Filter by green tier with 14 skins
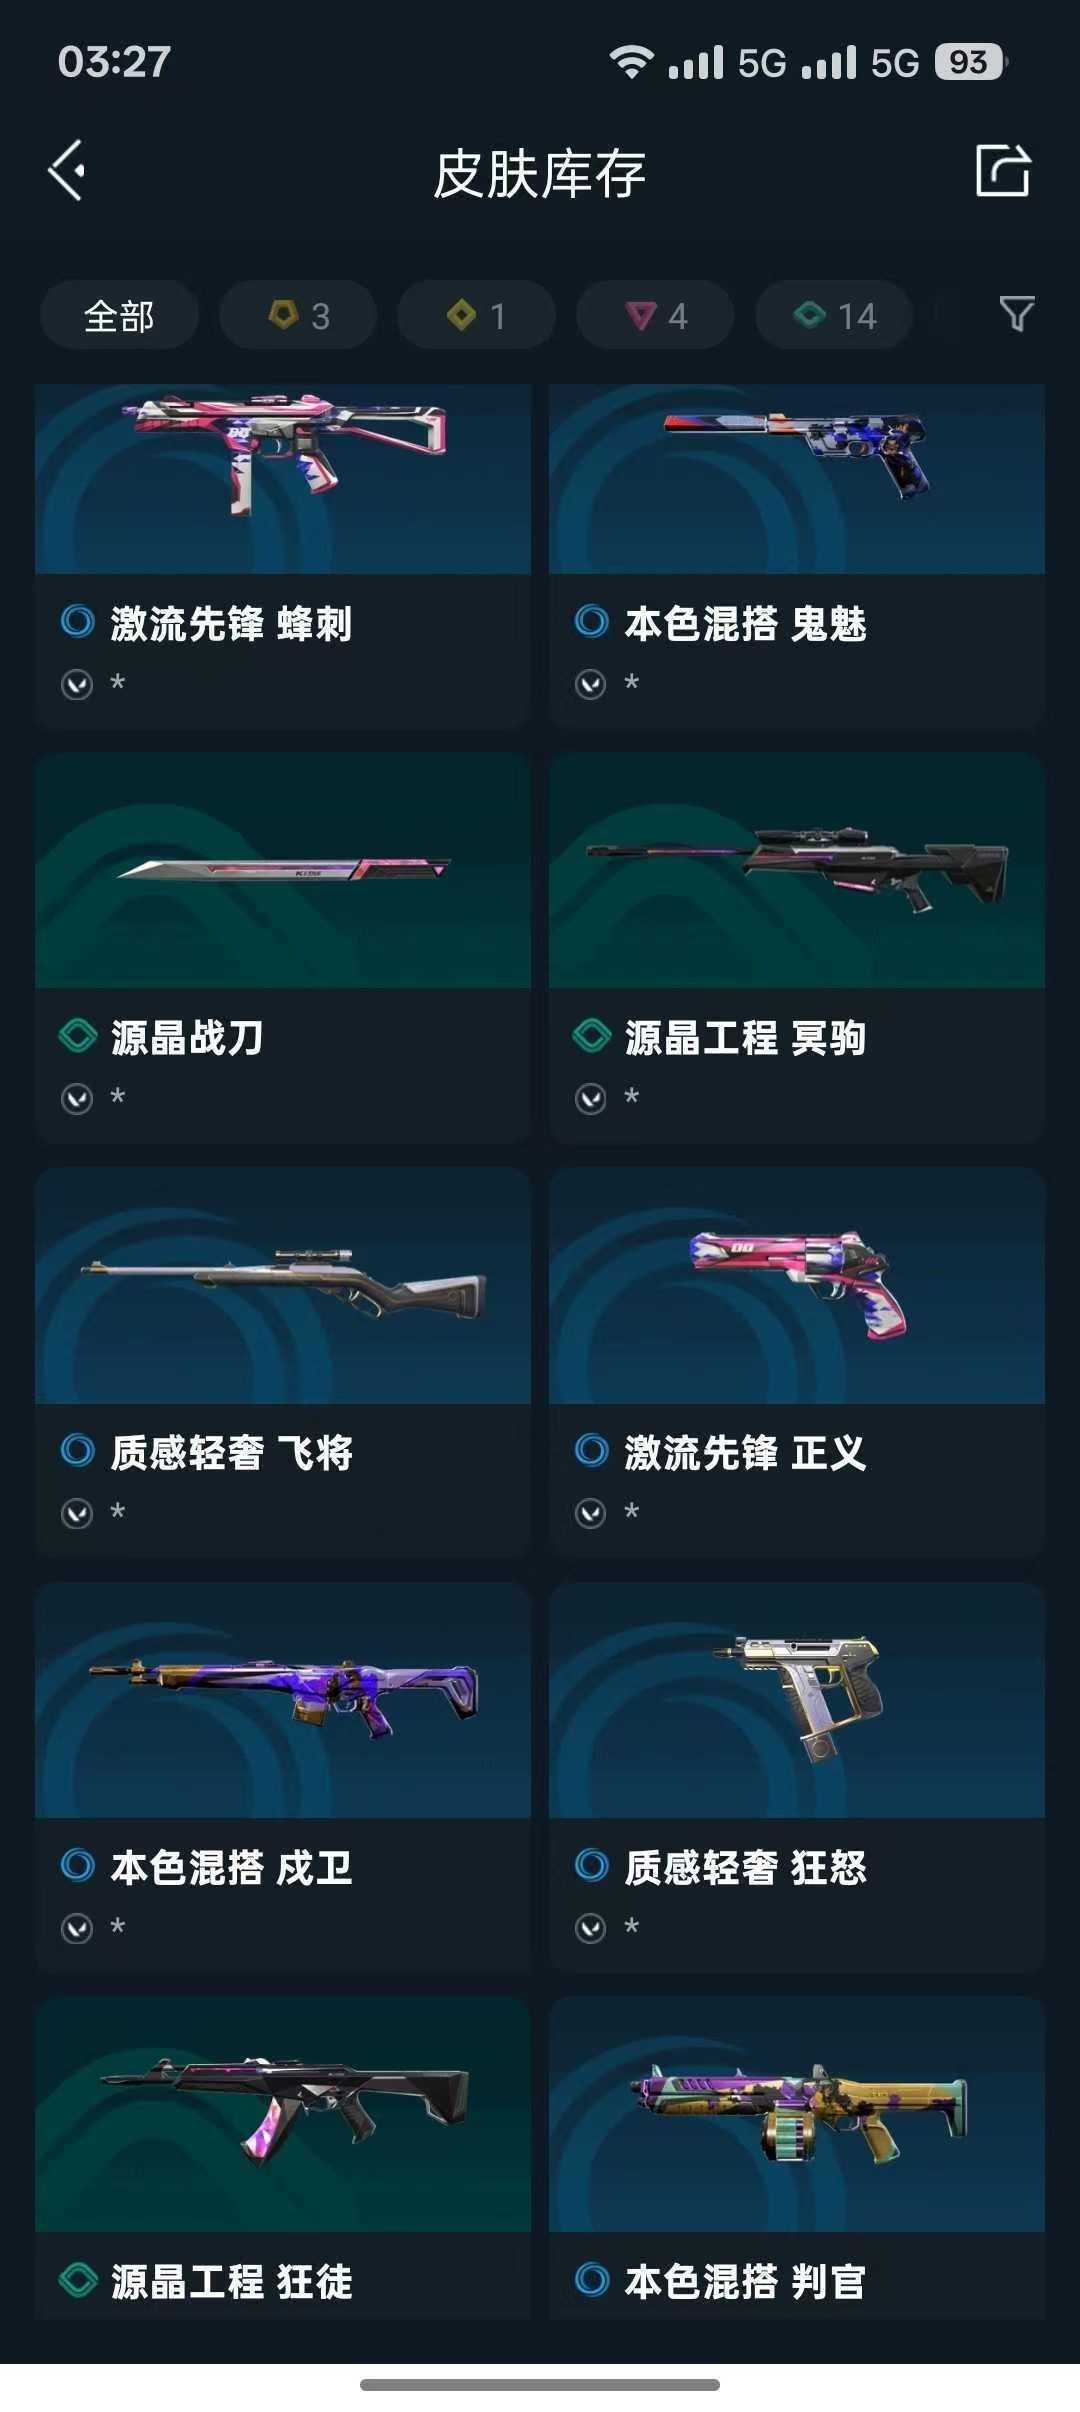The height and width of the screenshot is (2412, 1080). (834, 315)
